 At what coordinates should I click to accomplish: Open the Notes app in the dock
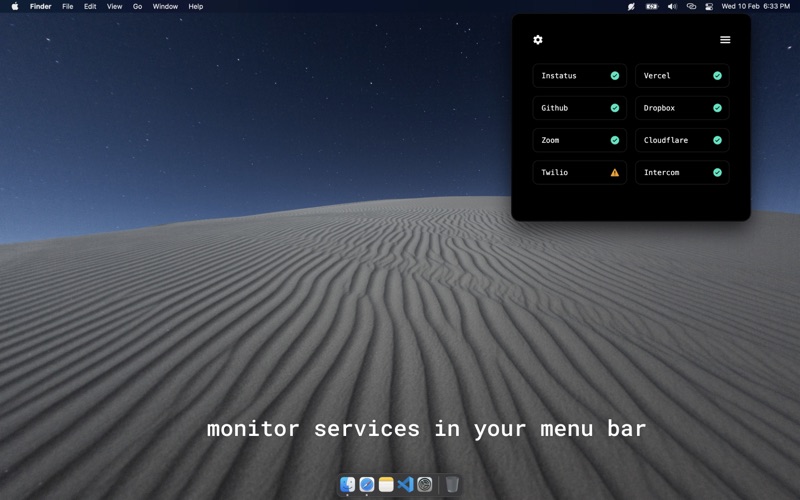[x=386, y=484]
